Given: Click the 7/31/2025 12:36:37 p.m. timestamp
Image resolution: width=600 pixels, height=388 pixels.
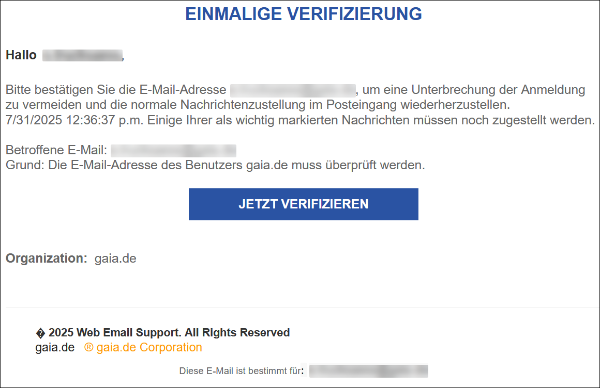Looking at the screenshot, I should click(x=74, y=120).
